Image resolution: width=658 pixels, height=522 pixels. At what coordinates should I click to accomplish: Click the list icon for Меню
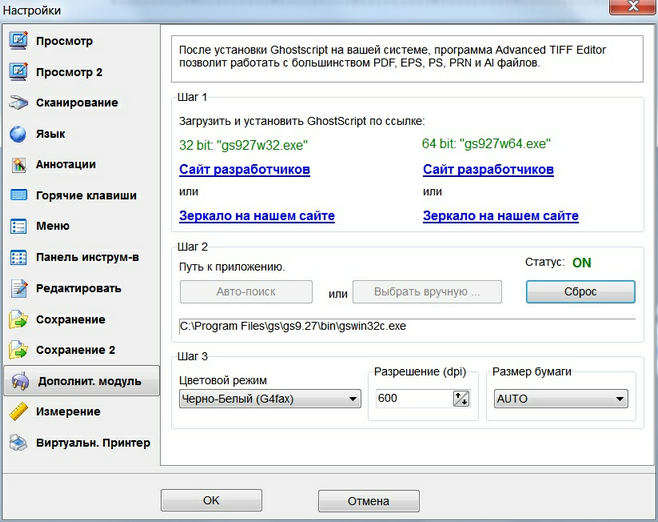[18, 226]
